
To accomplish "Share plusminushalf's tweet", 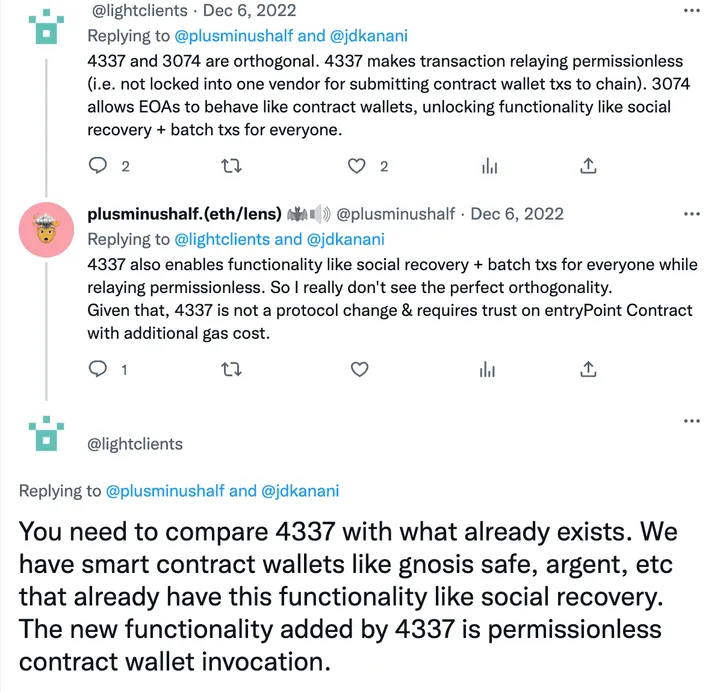I will [588, 369].
